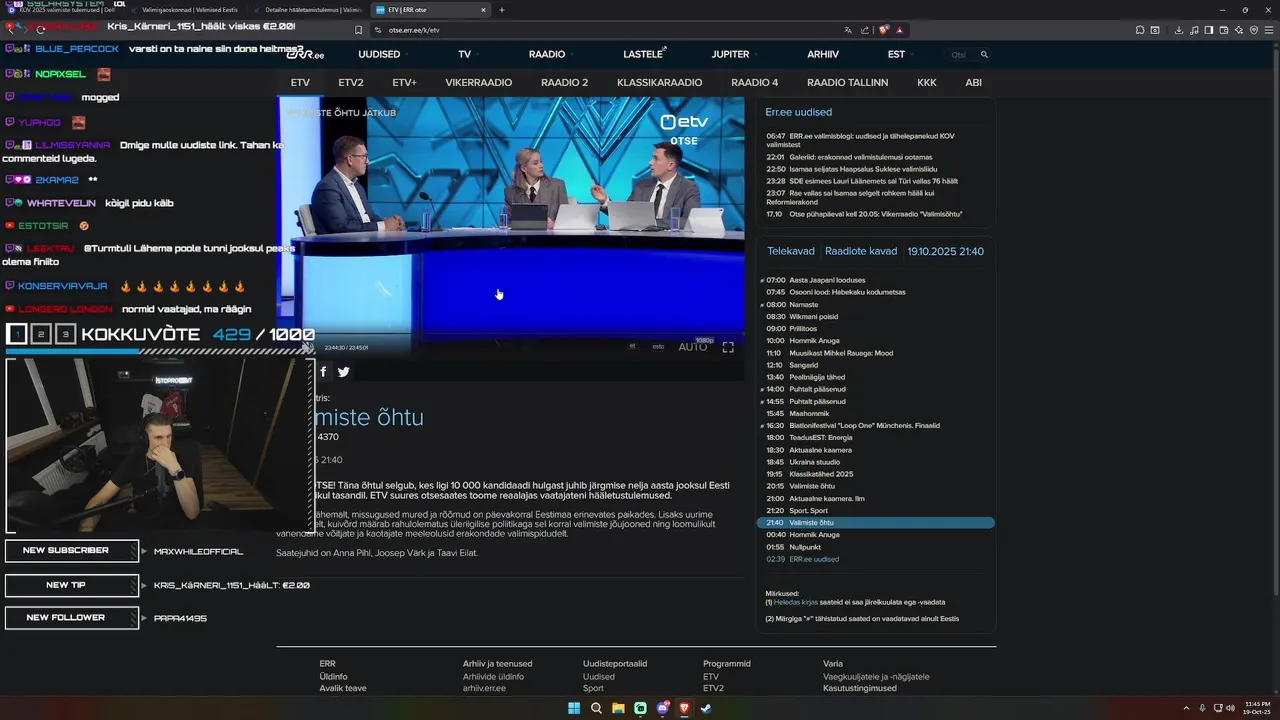Expand the JUPITER menu
The height and width of the screenshot is (720, 1280).
(x=730, y=54)
